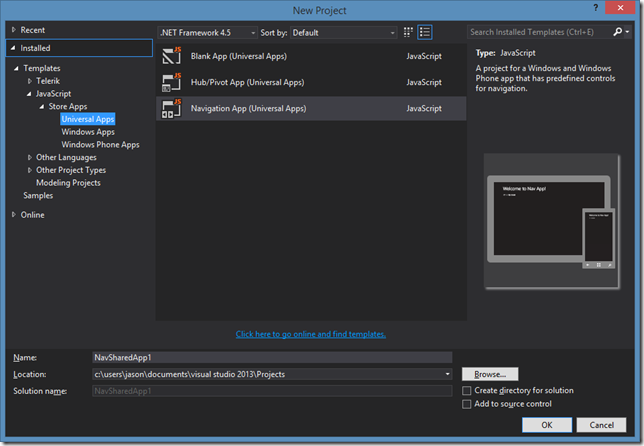Follow the go online find templates link
644x446 pixels.
(310, 334)
